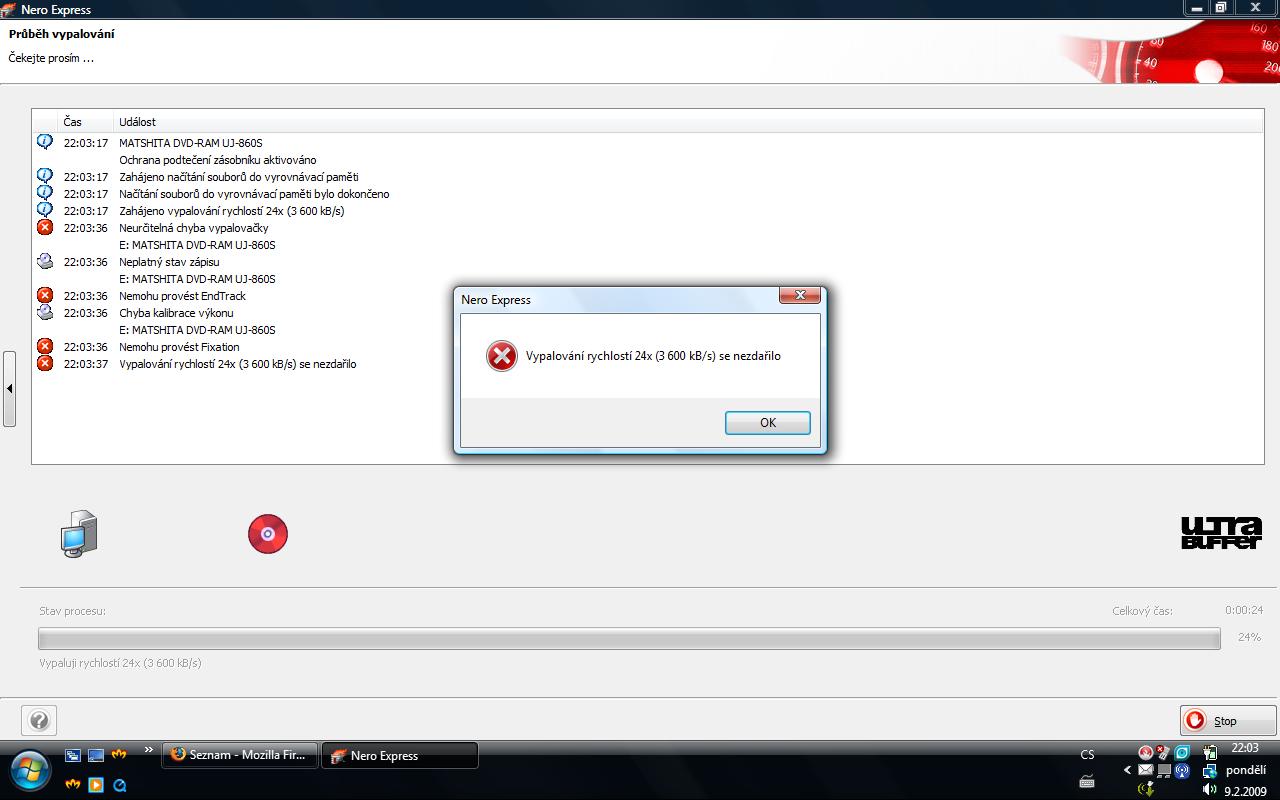Viewport: 1280px width, 800px height.
Task: Click the red error icon in the dialog
Action: (501, 356)
